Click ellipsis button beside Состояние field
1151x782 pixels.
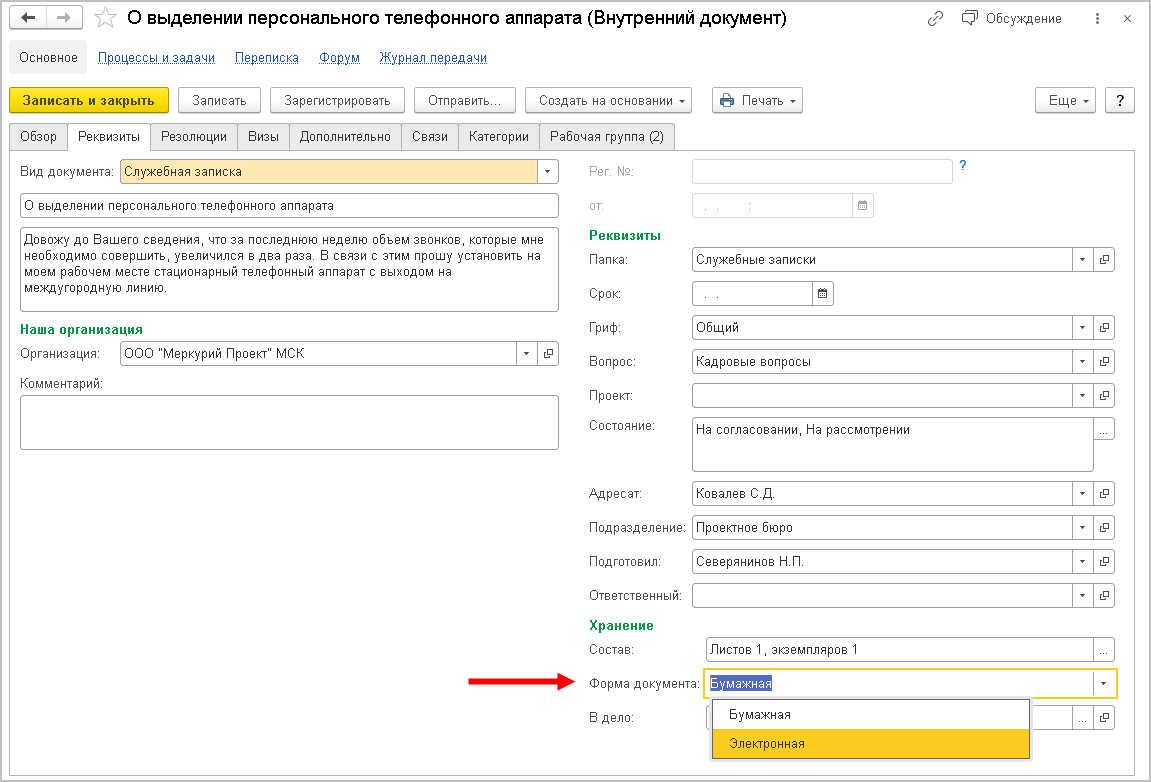[x=1104, y=430]
